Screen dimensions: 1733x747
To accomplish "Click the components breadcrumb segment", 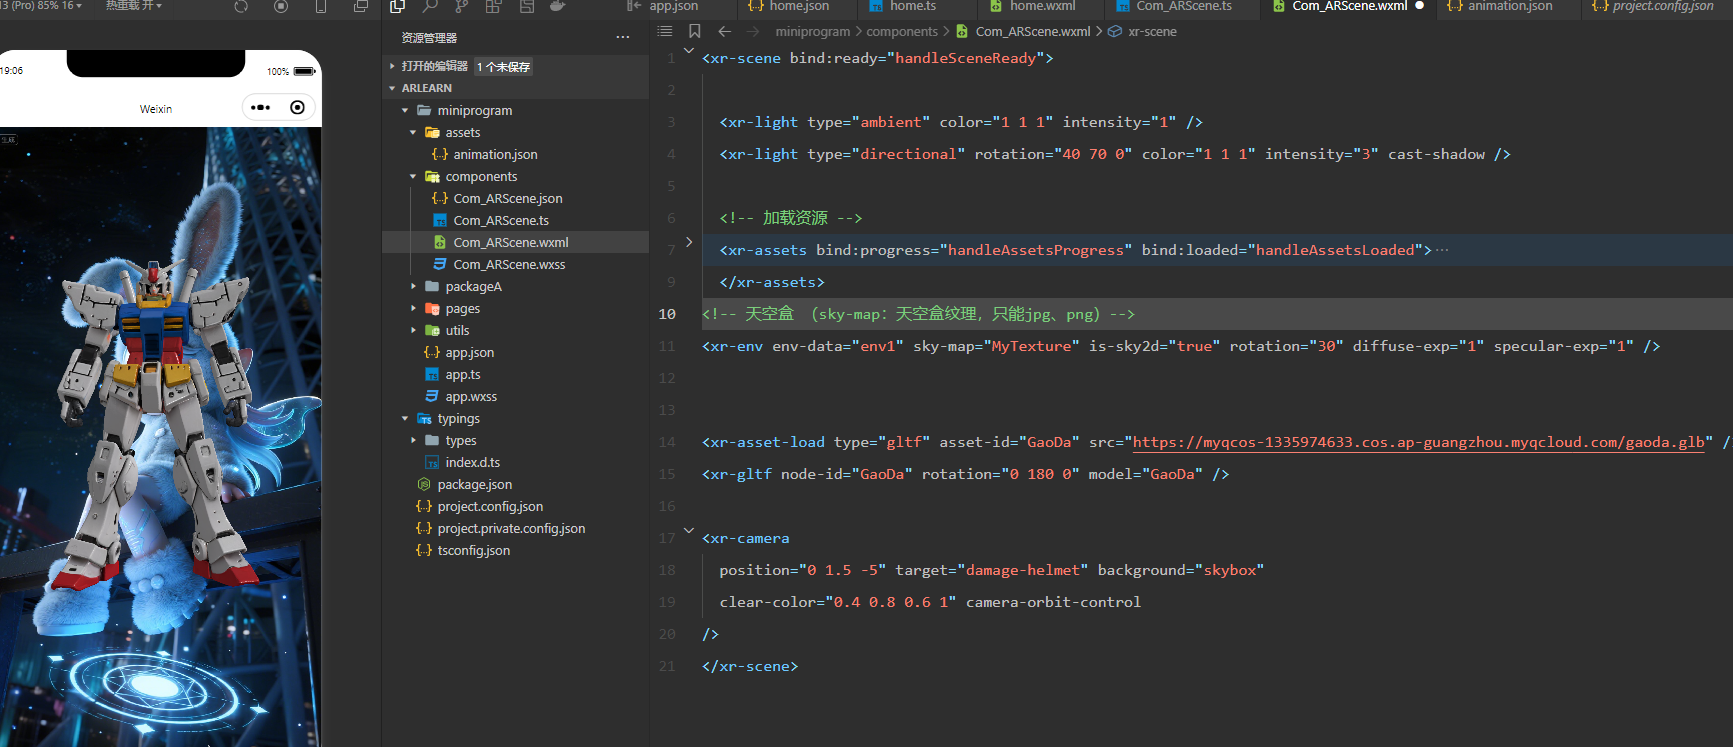I will [x=902, y=32].
